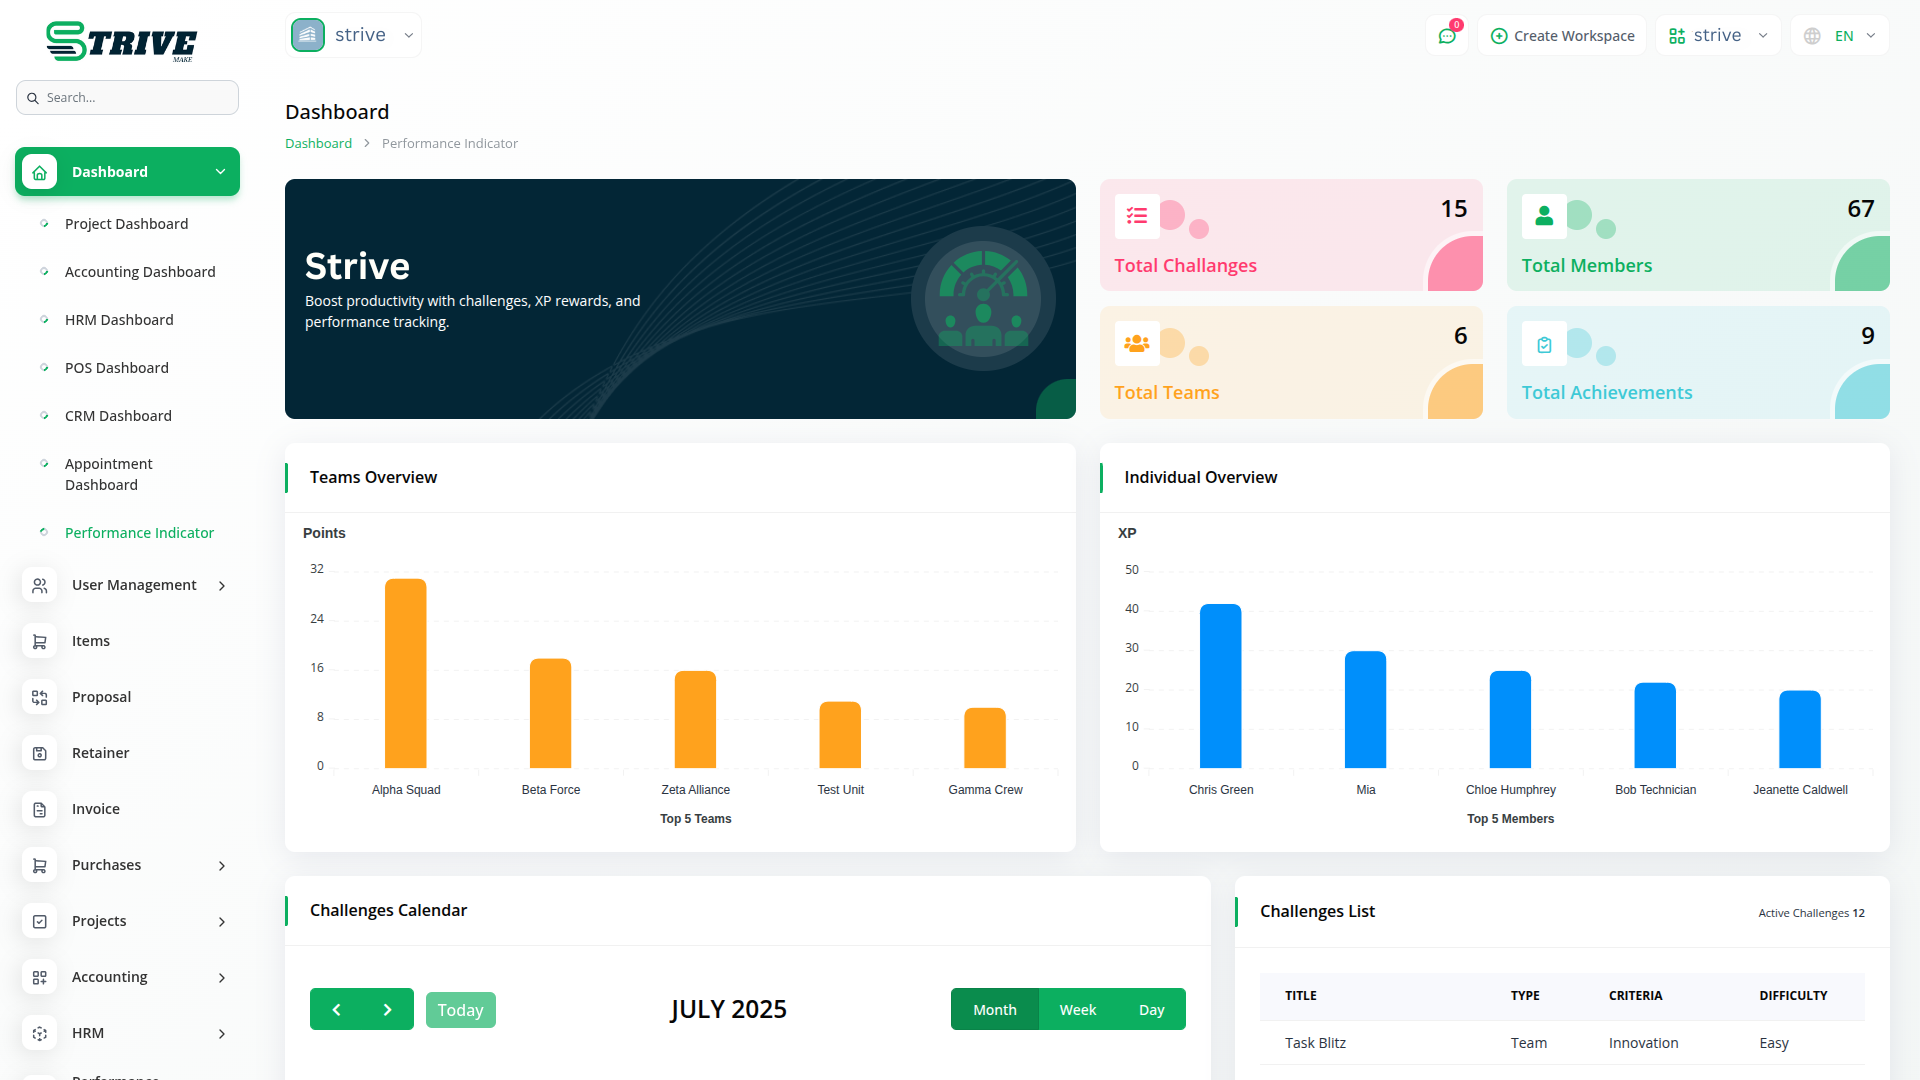Click the Strive logo in the sidebar
The width and height of the screenshot is (1920, 1080).
pos(122,41)
